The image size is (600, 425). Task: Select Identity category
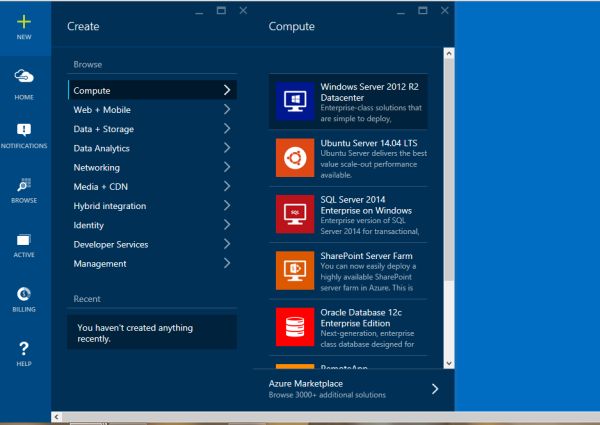tap(152, 225)
